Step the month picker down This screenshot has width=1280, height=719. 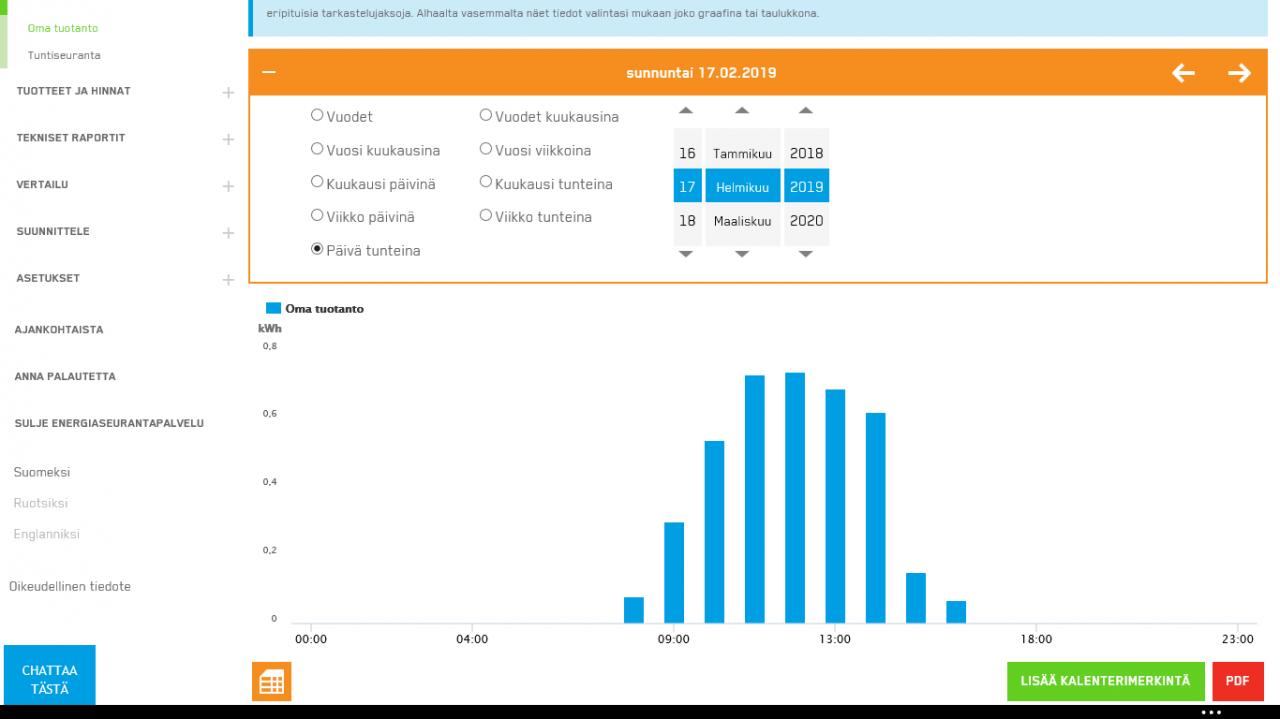[742, 254]
